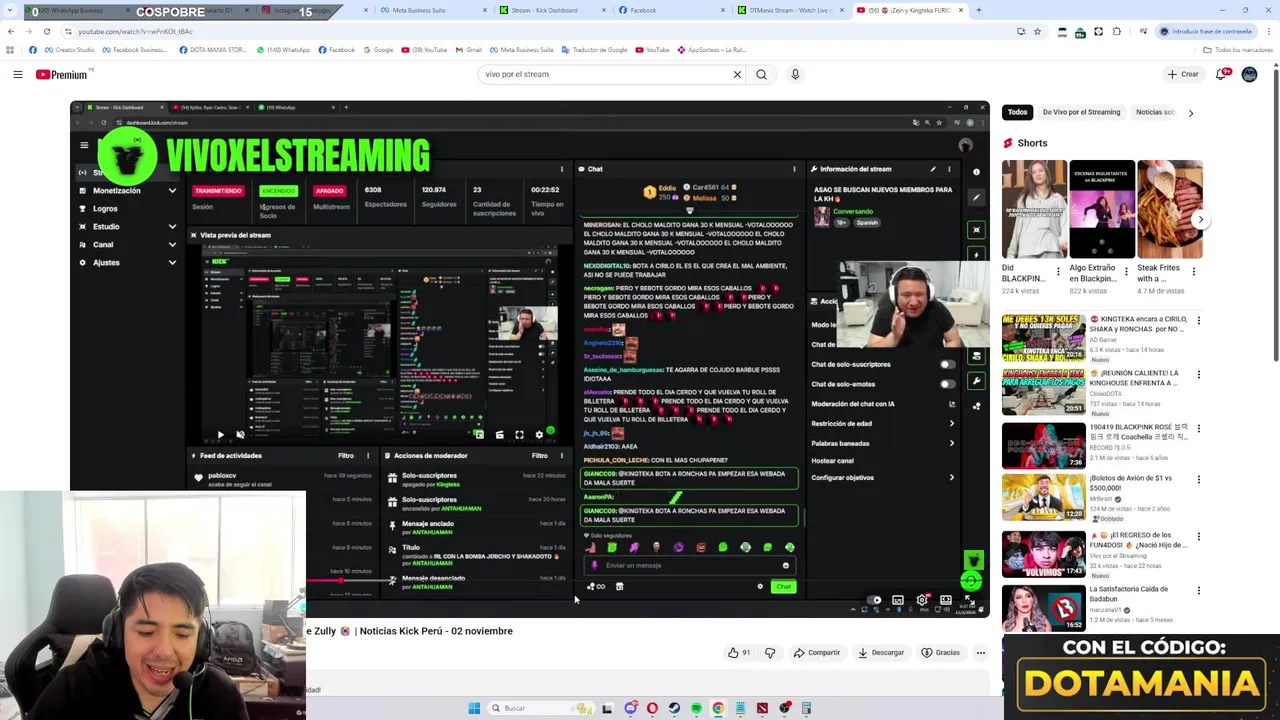Reload the page in Chrome
The width and height of the screenshot is (1280, 720).
tap(46, 31)
